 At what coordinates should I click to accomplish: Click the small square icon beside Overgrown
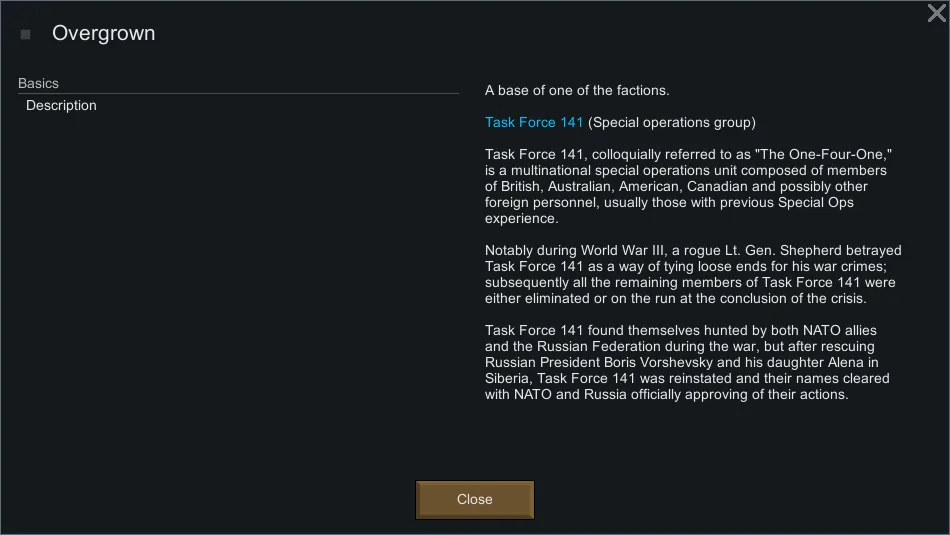pyautogui.click(x=26, y=34)
